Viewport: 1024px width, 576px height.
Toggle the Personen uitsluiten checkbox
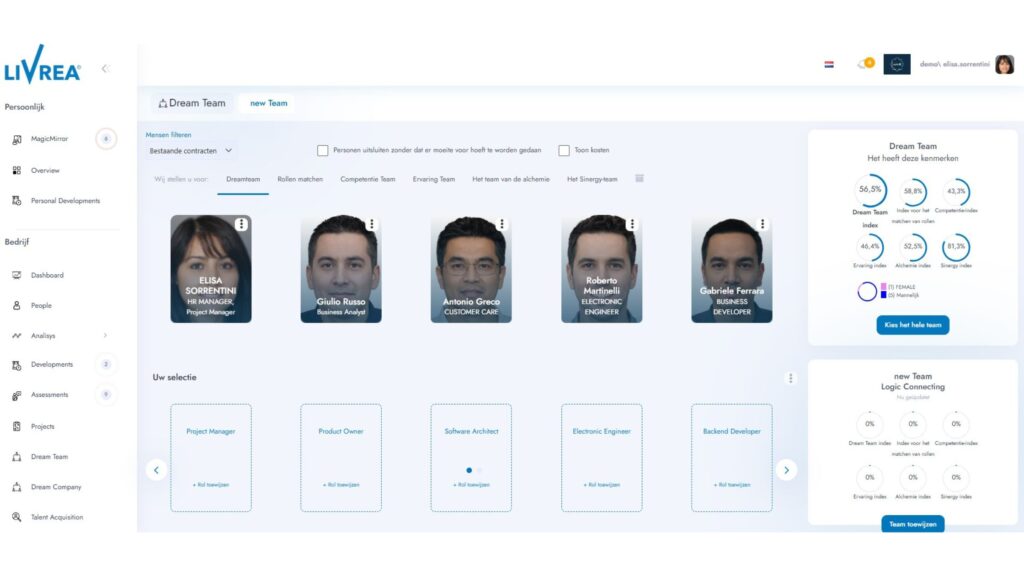323,150
